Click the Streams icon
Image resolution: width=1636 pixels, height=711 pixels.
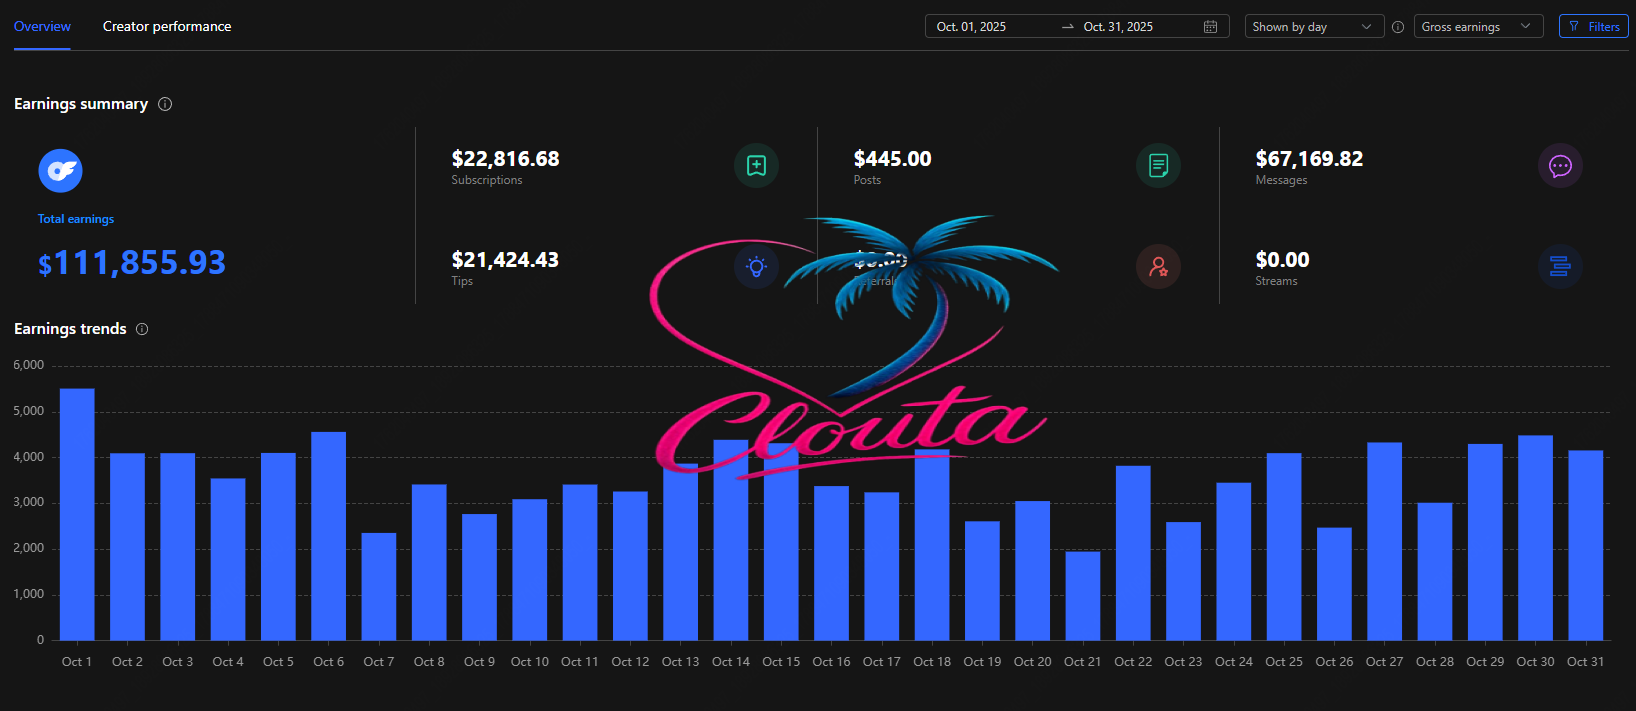[x=1560, y=267]
